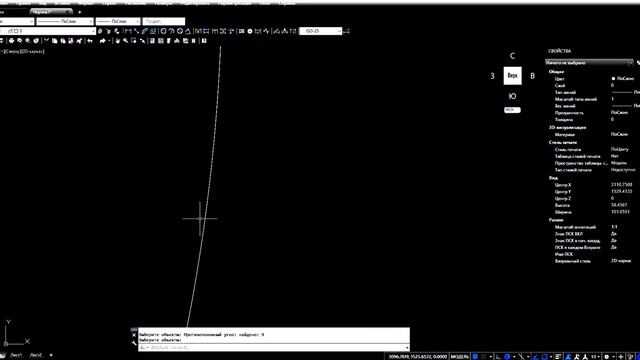640x360 pixels.
Task: Click quick select icon beside Ничего не выбрано
Action: (638, 63)
